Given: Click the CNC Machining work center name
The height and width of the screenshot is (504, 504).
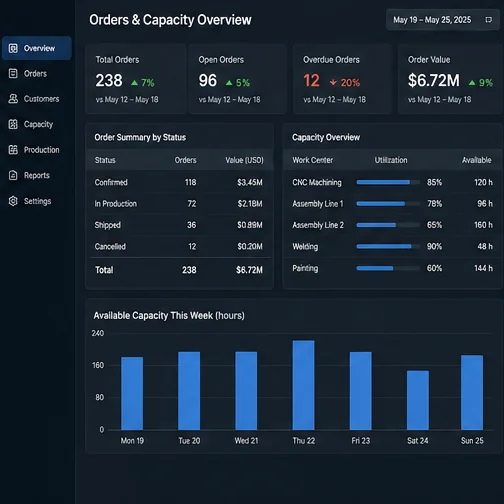Looking at the screenshot, I should point(317,183).
